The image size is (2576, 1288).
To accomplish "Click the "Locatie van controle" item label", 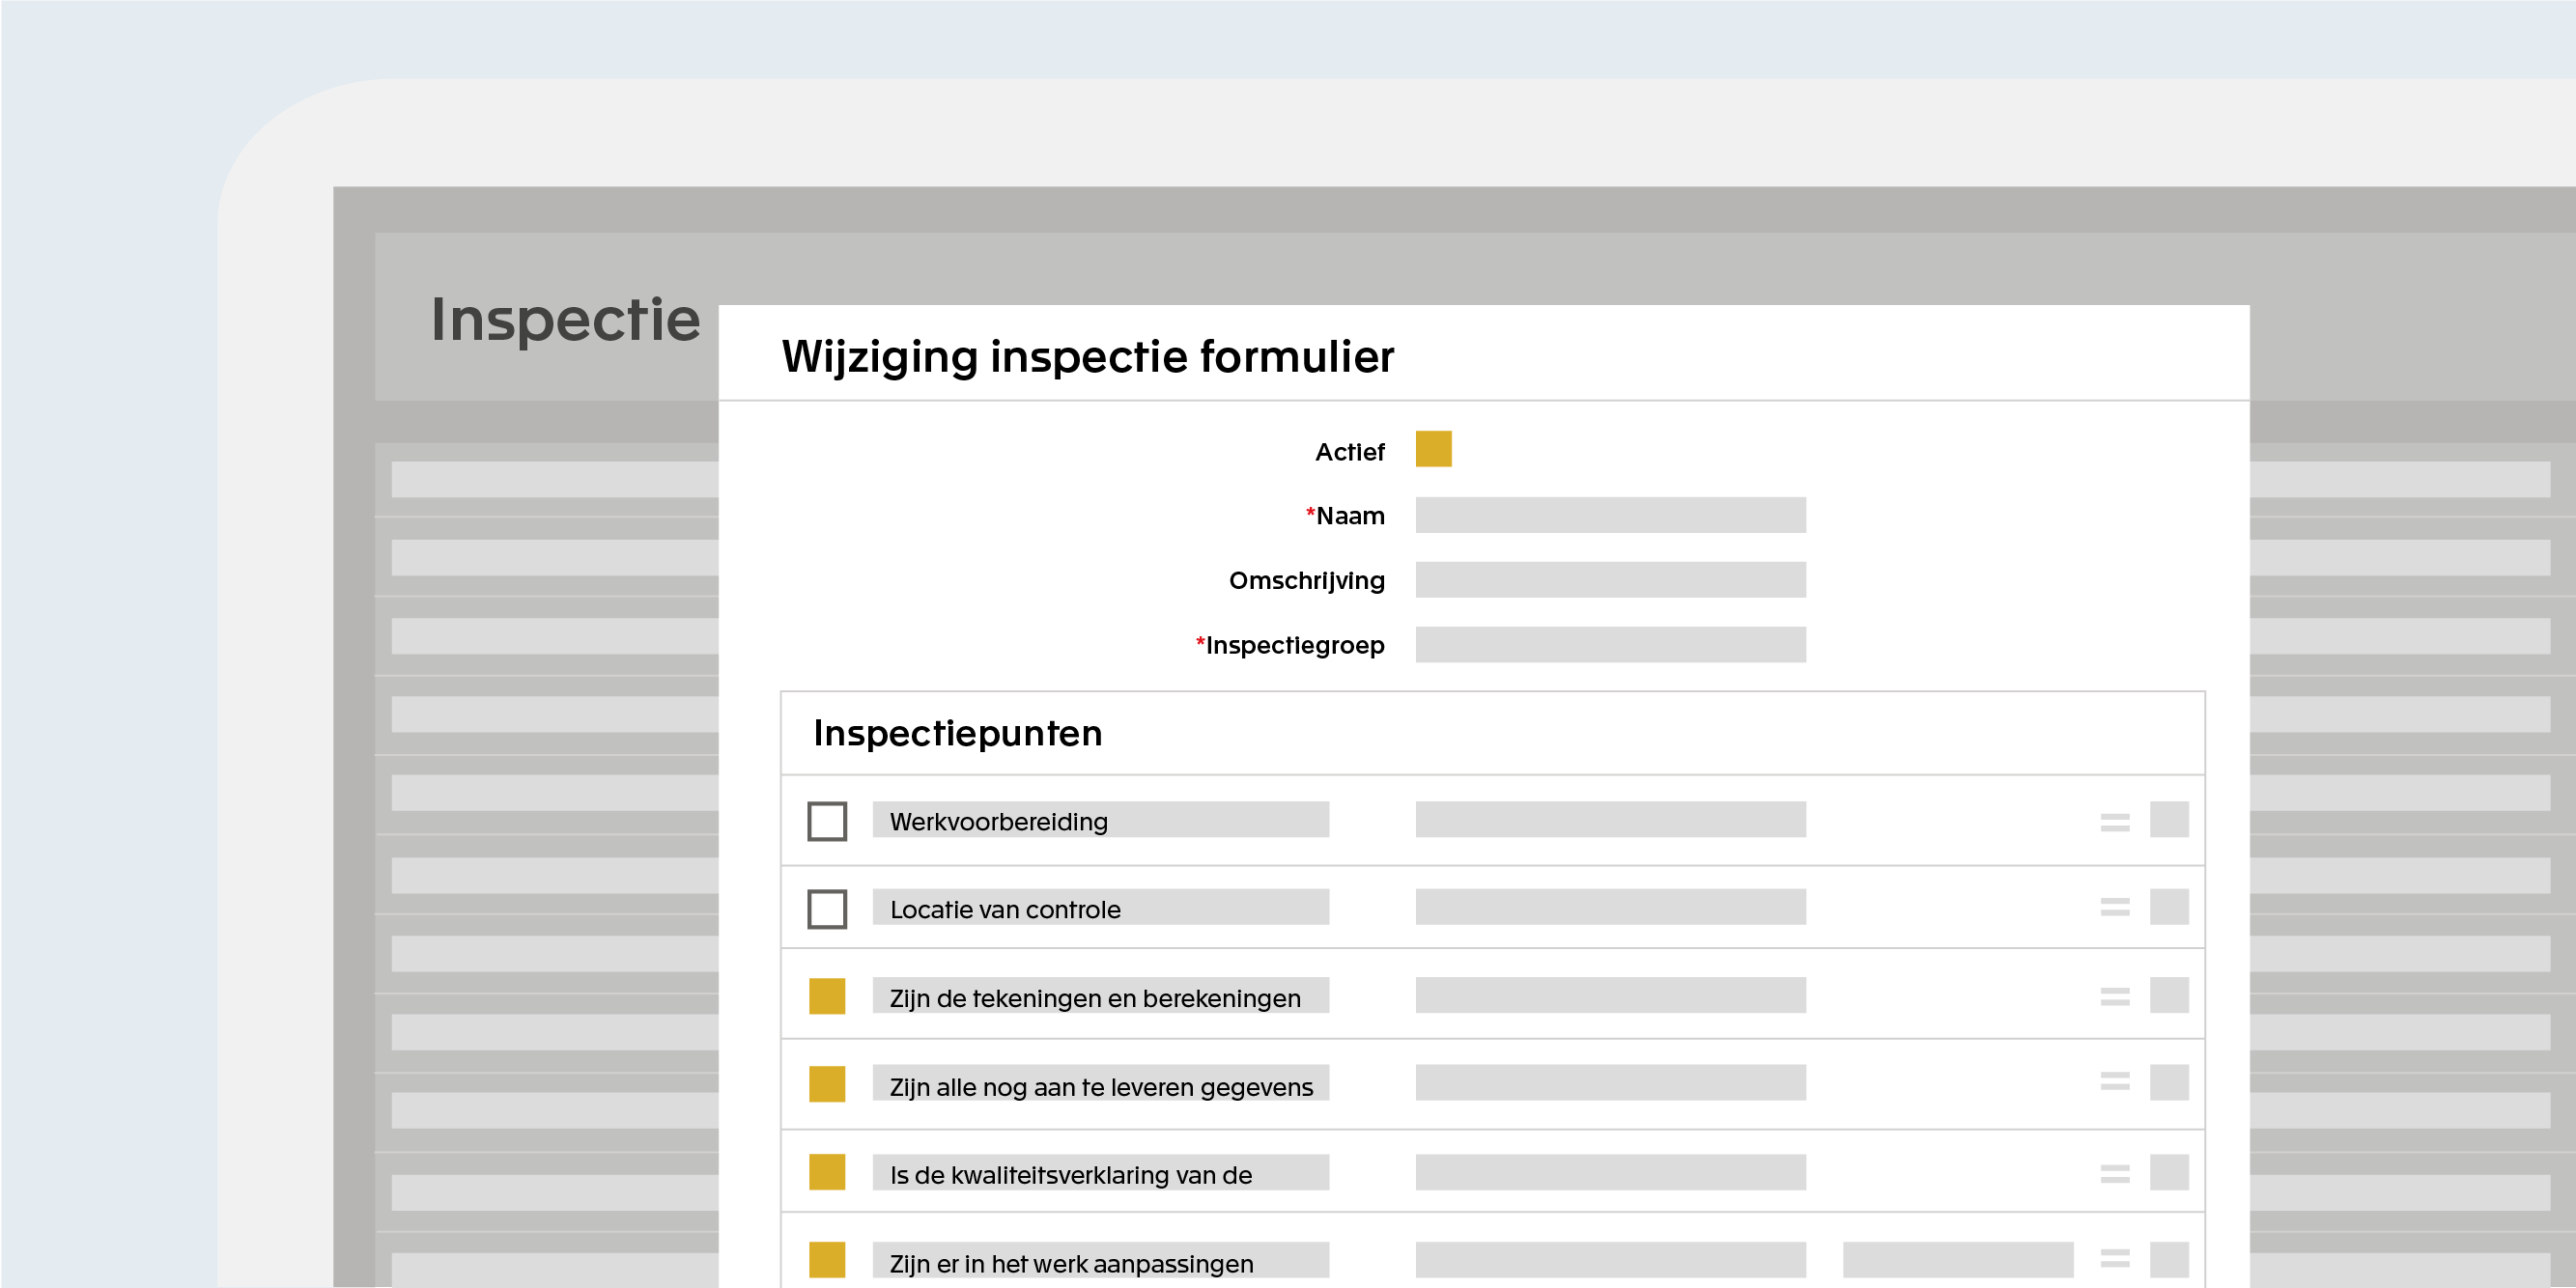I will pos(1009,909).
